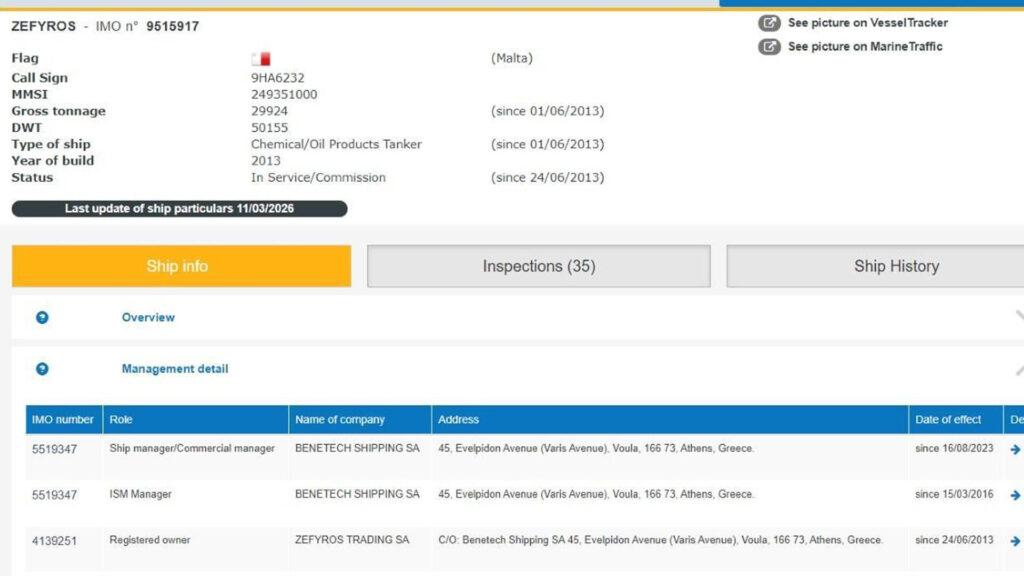Click (Malta) flag country text

(512, 58)
